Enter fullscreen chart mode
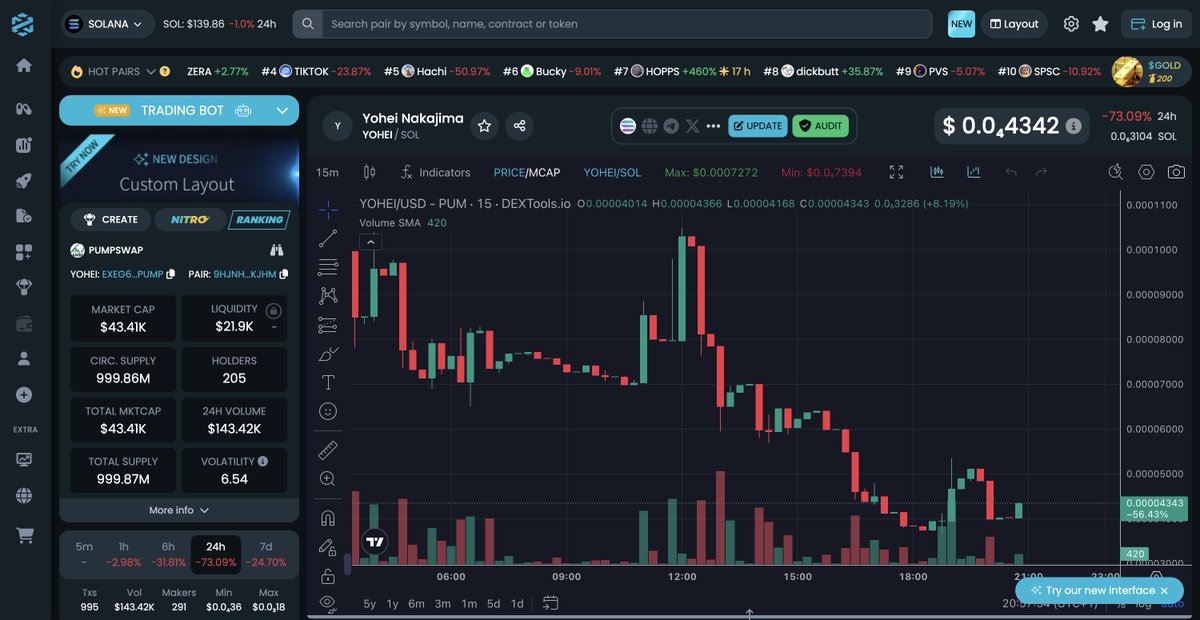The image size is (1200, 620). pyautogui.click(x=897, y=172)
